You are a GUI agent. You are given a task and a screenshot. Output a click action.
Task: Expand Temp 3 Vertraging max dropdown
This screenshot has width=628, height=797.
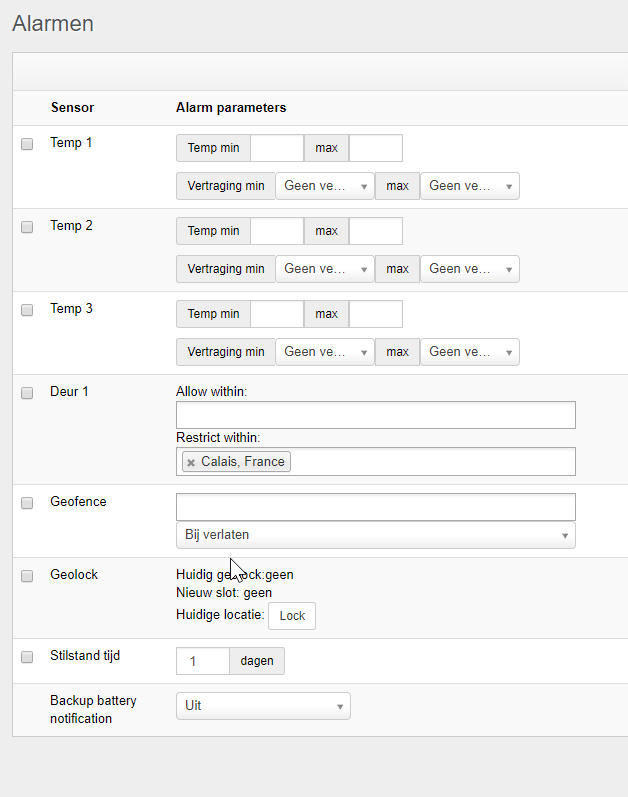[x=469, y=352]
